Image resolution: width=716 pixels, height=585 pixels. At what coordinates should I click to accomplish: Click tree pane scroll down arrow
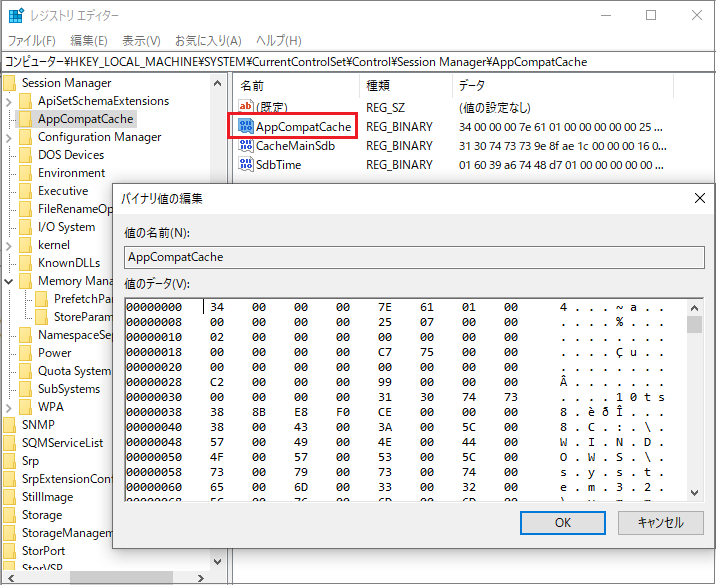coord(217,562)
